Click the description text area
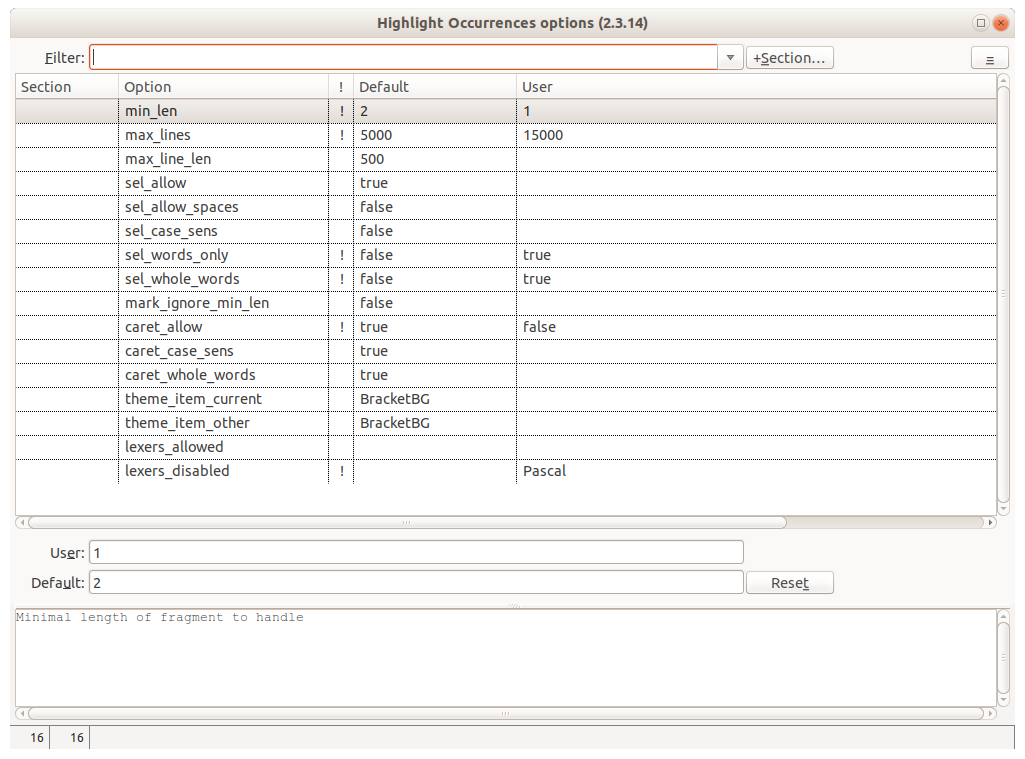 pos(506,658)
